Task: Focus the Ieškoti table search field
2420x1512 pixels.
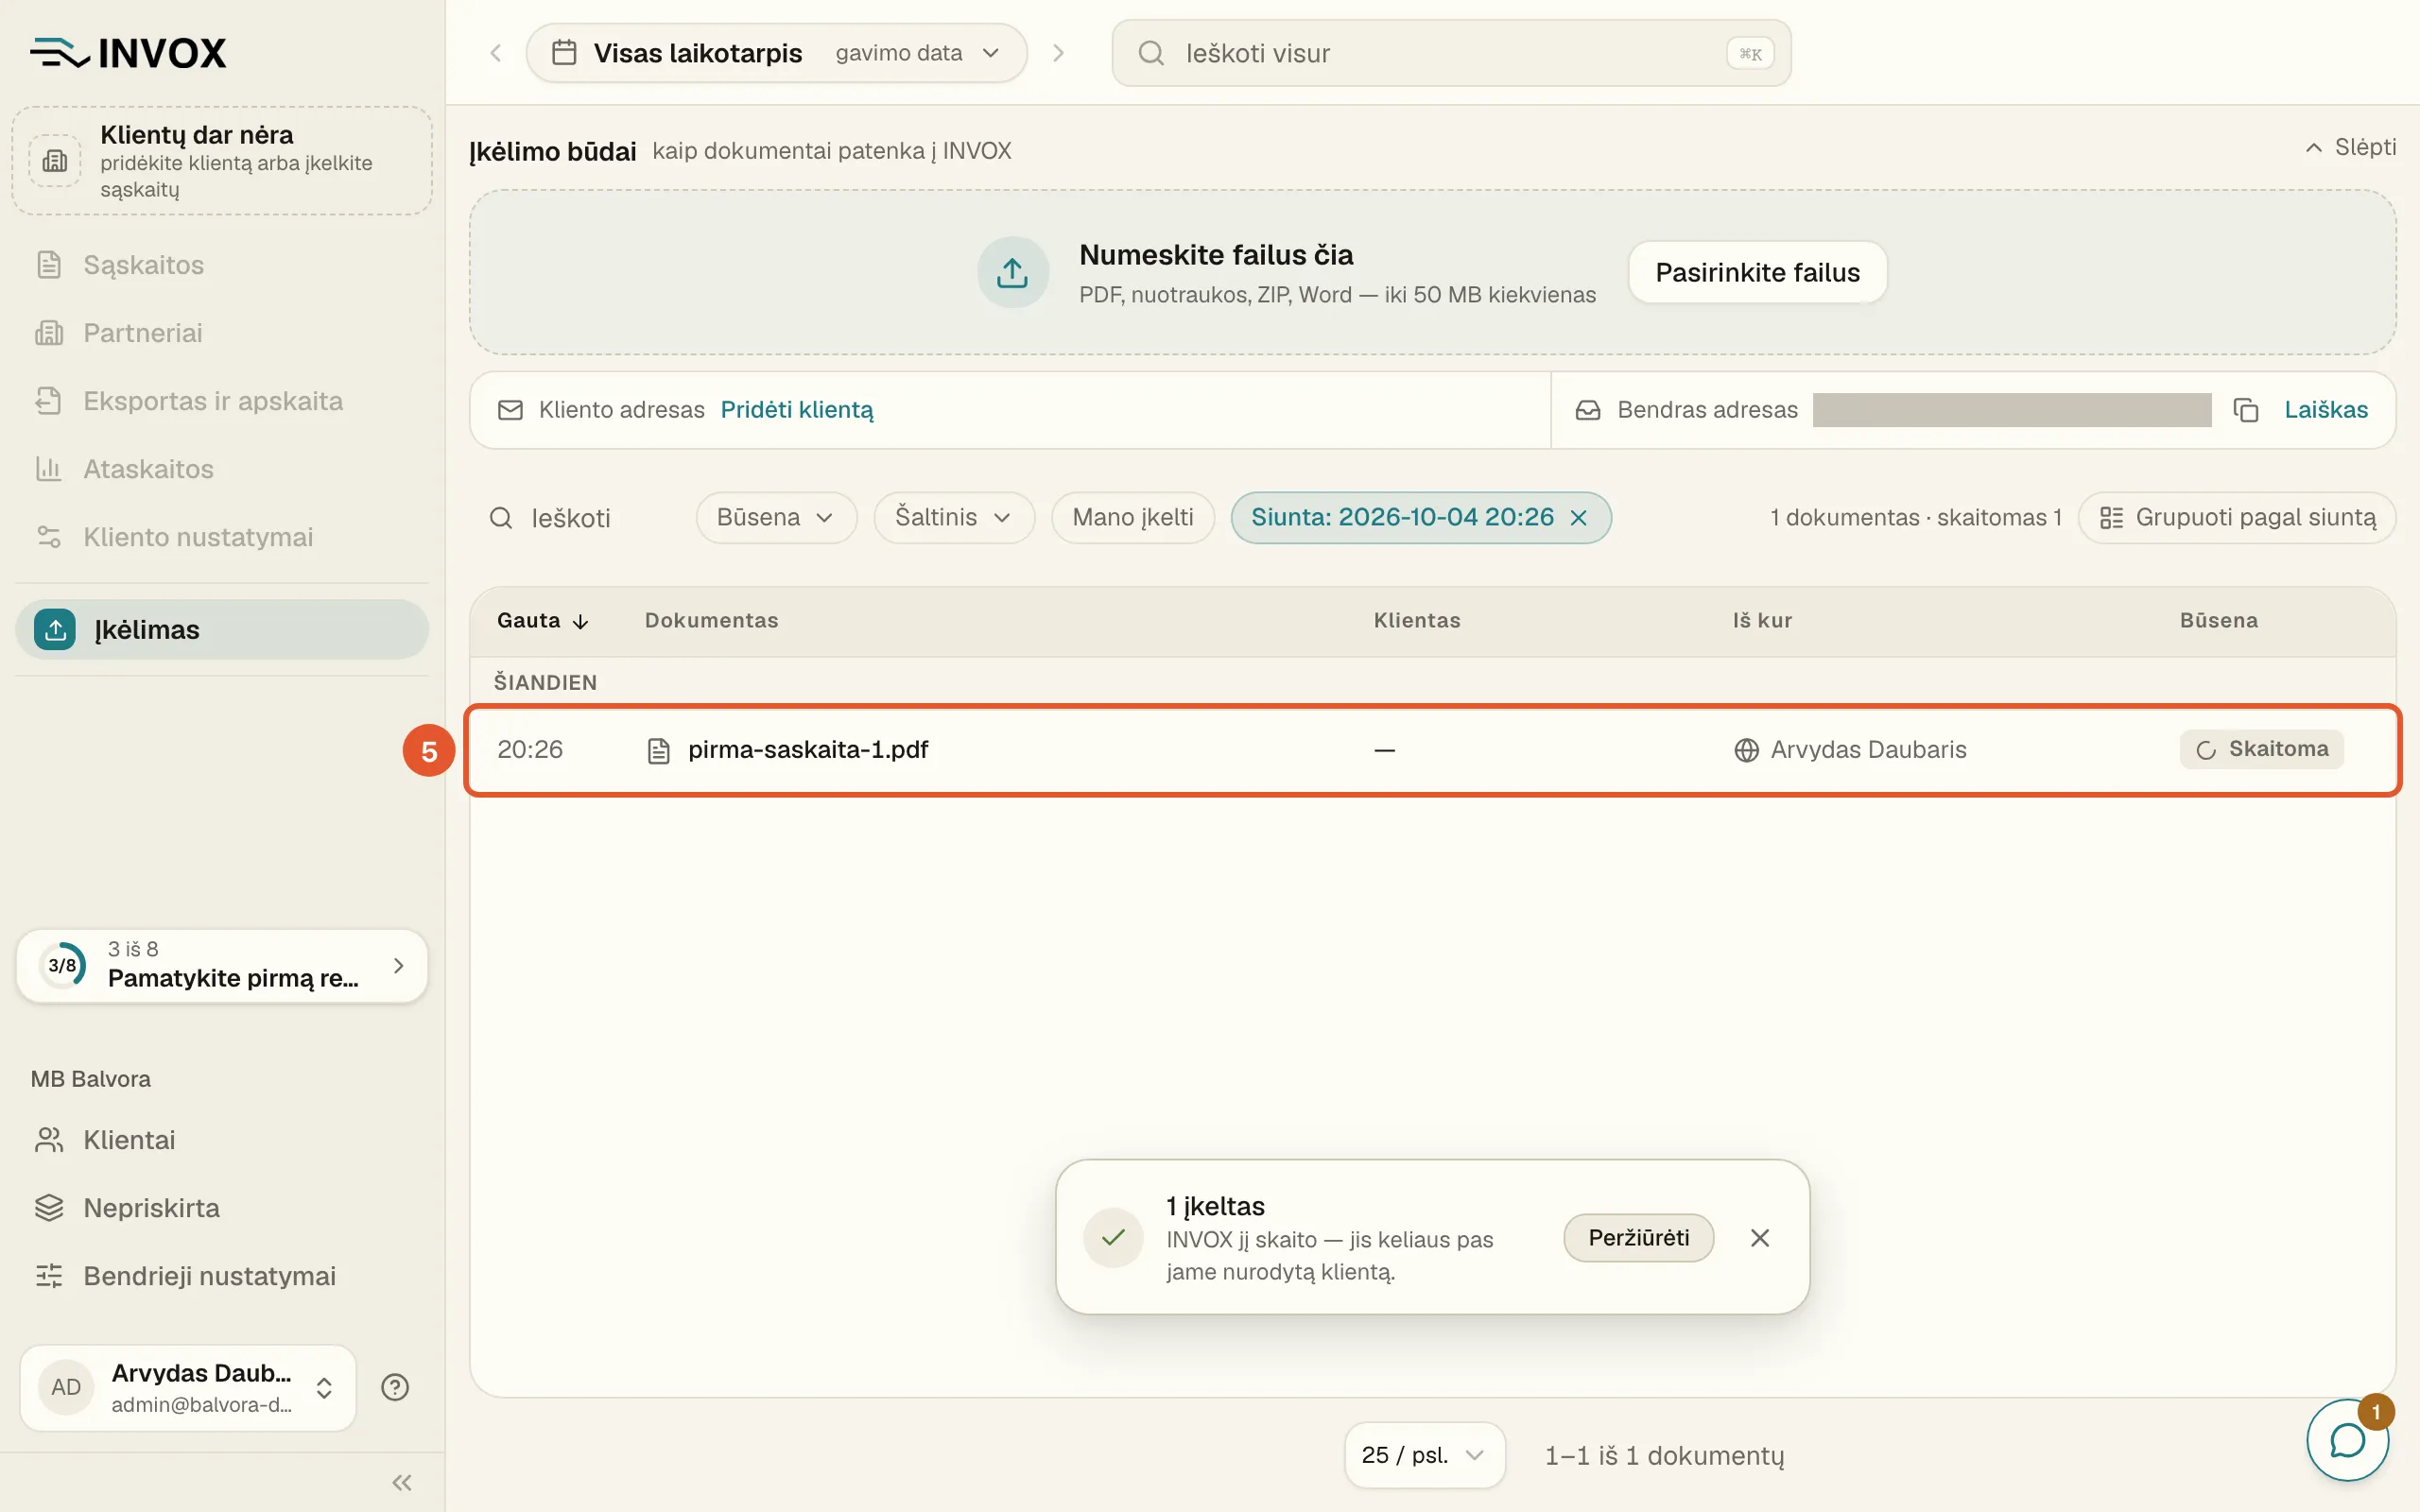Action: pos(575,517)
